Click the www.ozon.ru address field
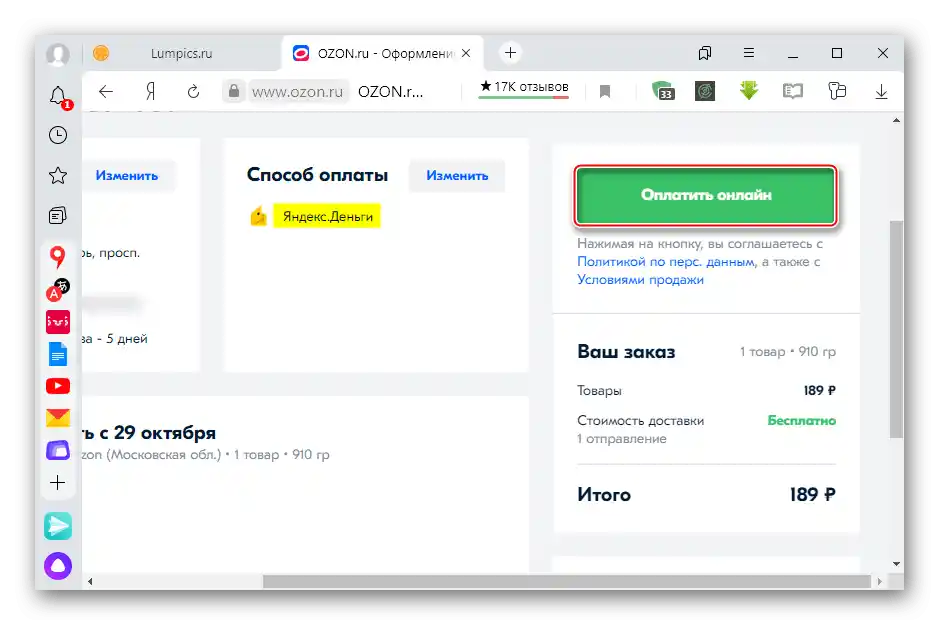939x627 pixels. [298, 92]
